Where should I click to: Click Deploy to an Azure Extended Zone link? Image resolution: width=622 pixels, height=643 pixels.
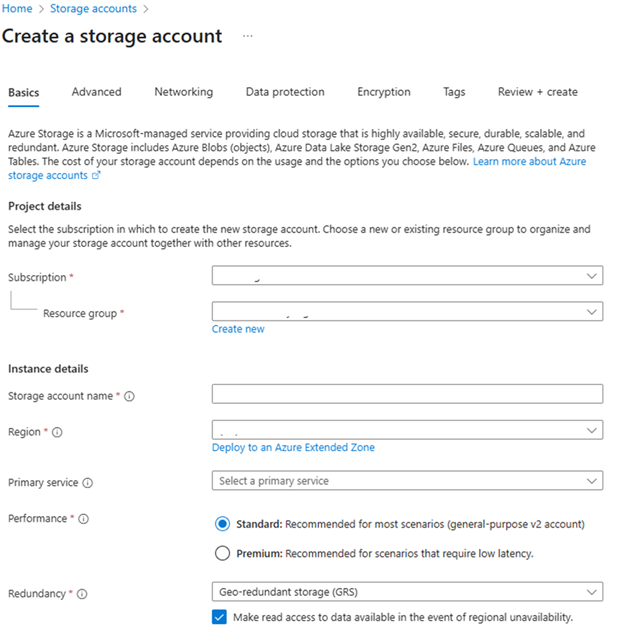tap(293, 447)
